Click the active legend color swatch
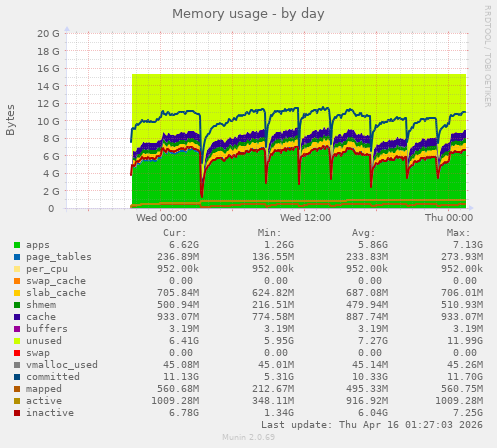Screen dimensions: 497x448 tap(17, 401)
